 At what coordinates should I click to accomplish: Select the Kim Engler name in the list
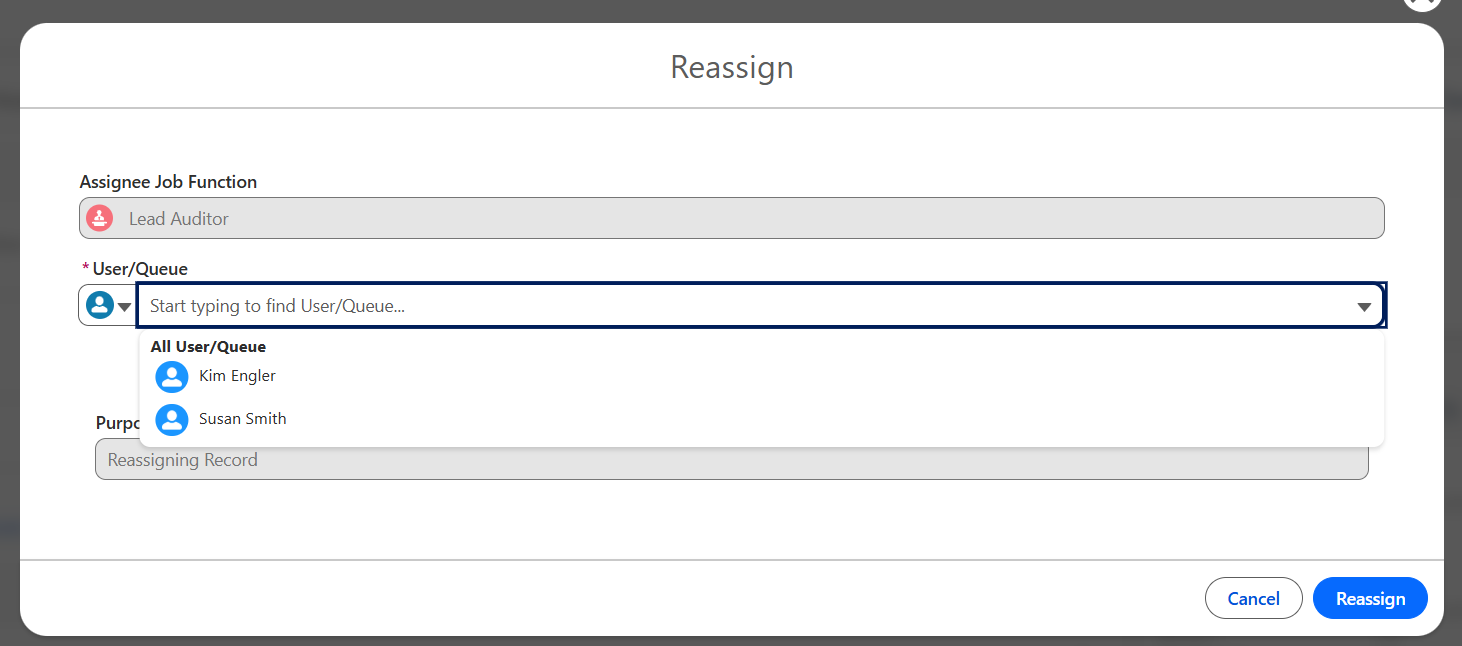pyautogui.click(x=237, y=376)
